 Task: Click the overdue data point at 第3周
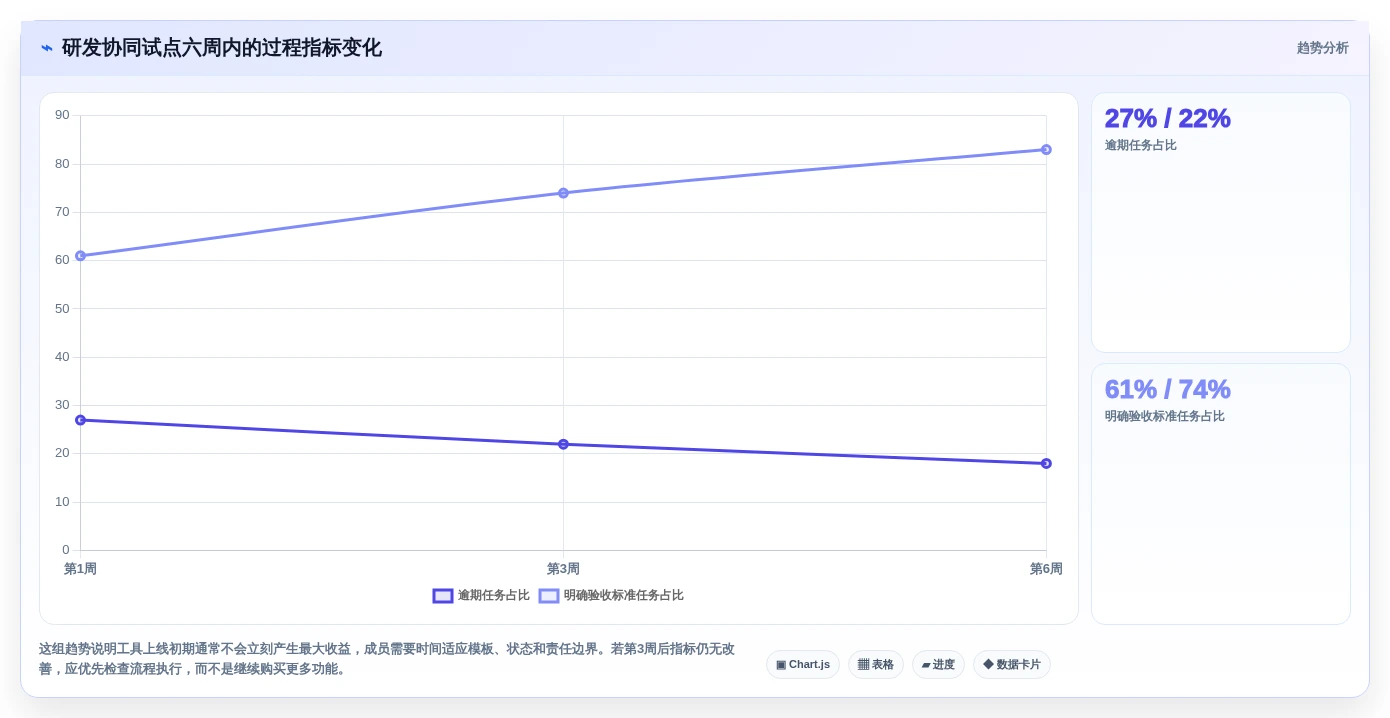(563, 444)
